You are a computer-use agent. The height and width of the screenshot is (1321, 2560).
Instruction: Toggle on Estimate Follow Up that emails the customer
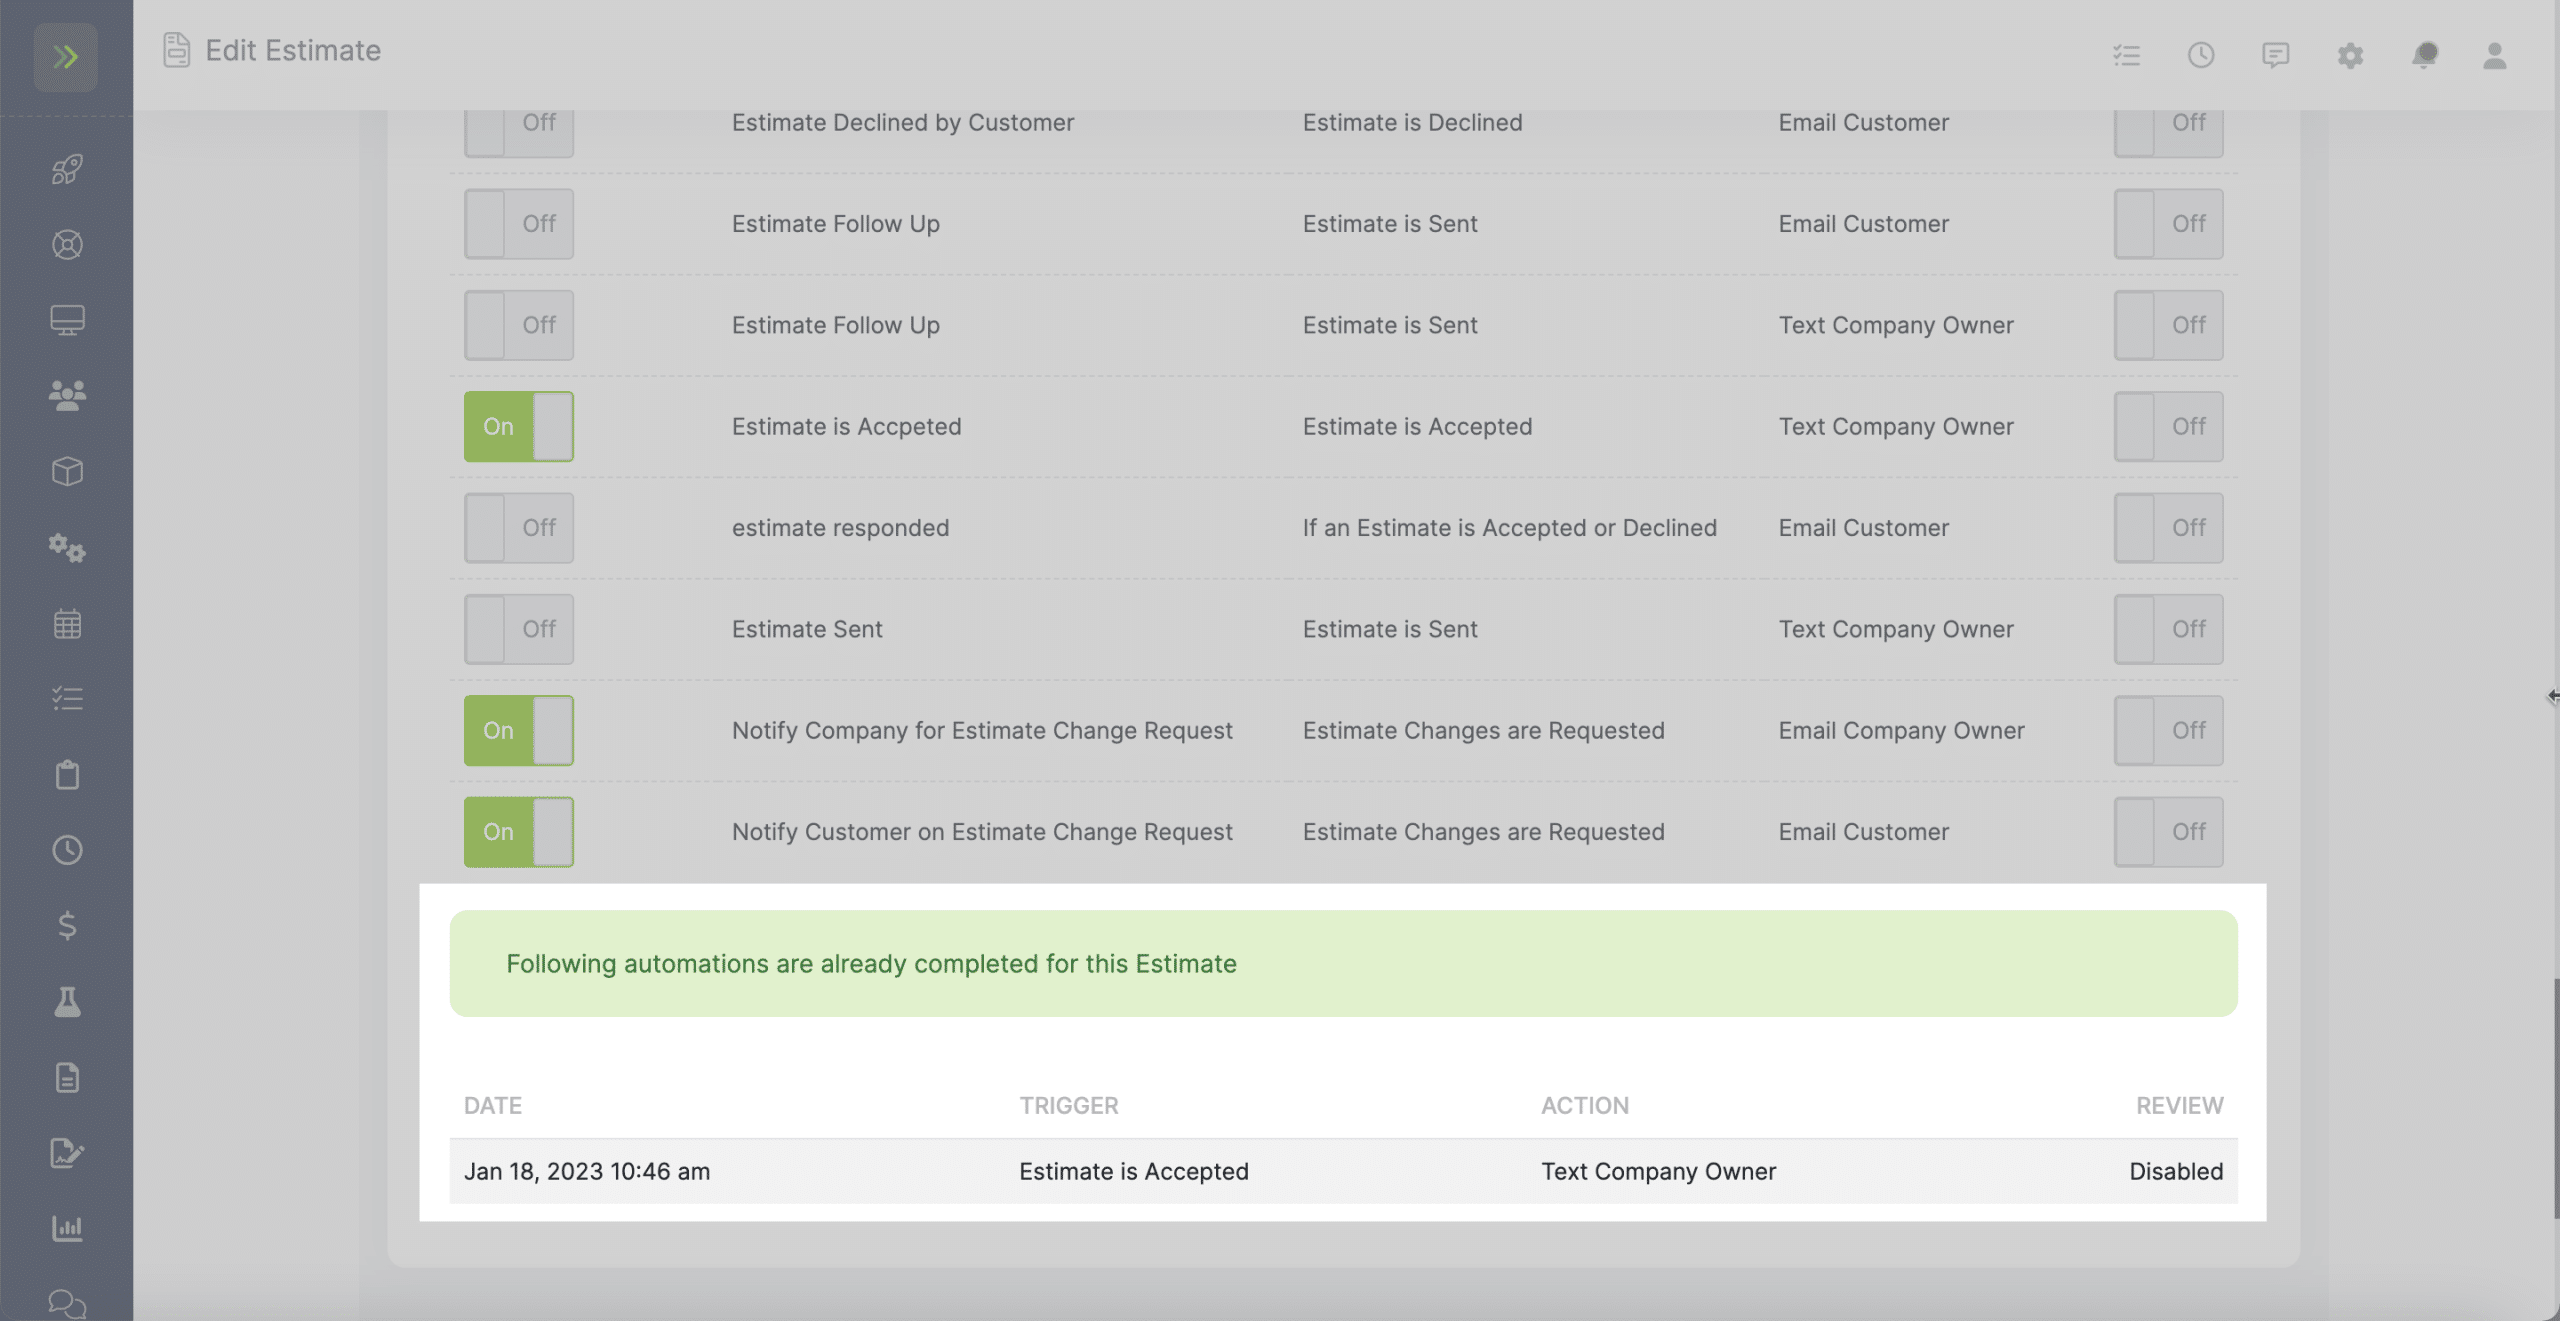(518, 224)
